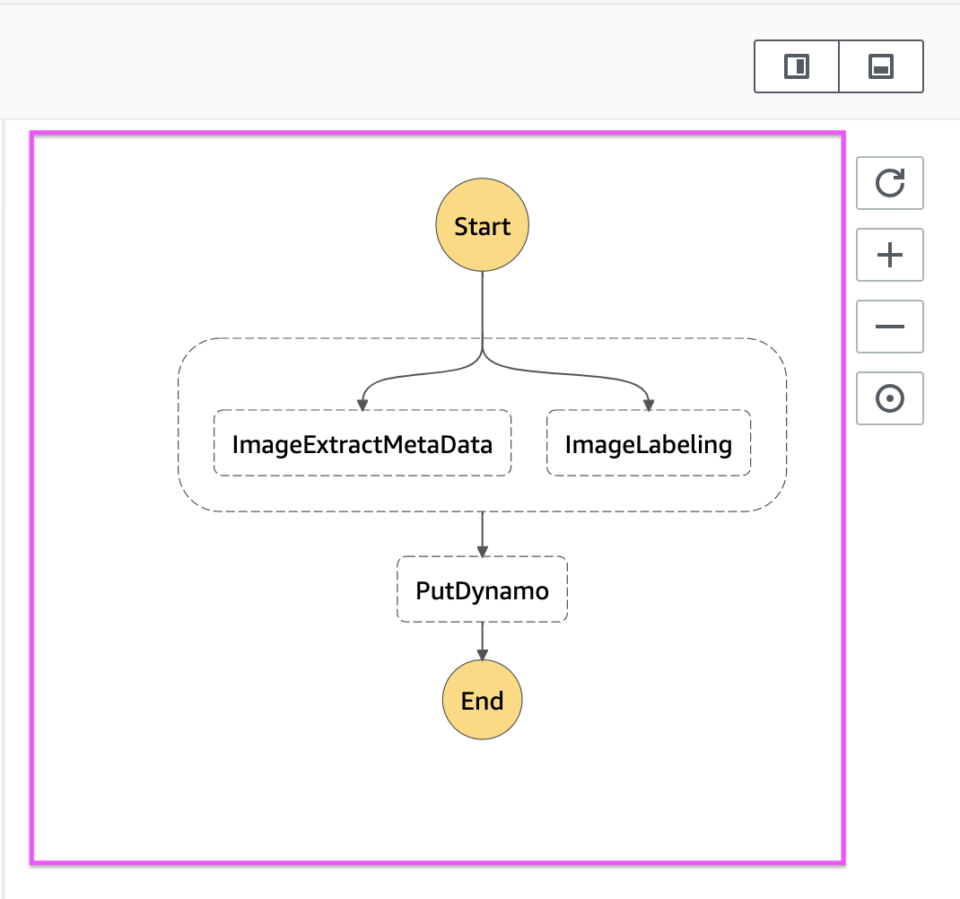Image resolution: width=960 pixels, height=899 pixels.
Task: Click the ImageLabeling branch box
Action: (x=648, y=443)
